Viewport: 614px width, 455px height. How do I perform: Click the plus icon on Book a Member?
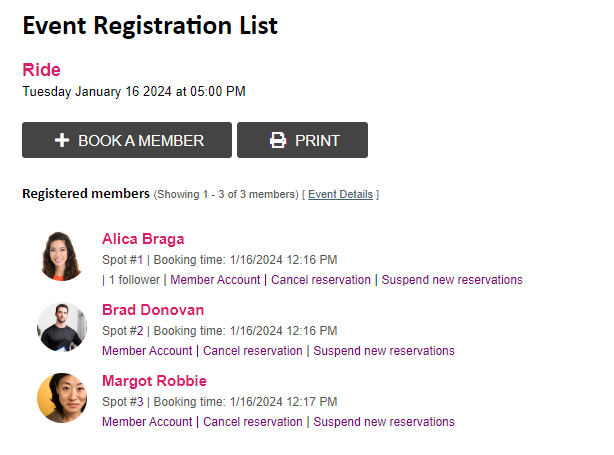click(62, 140)
